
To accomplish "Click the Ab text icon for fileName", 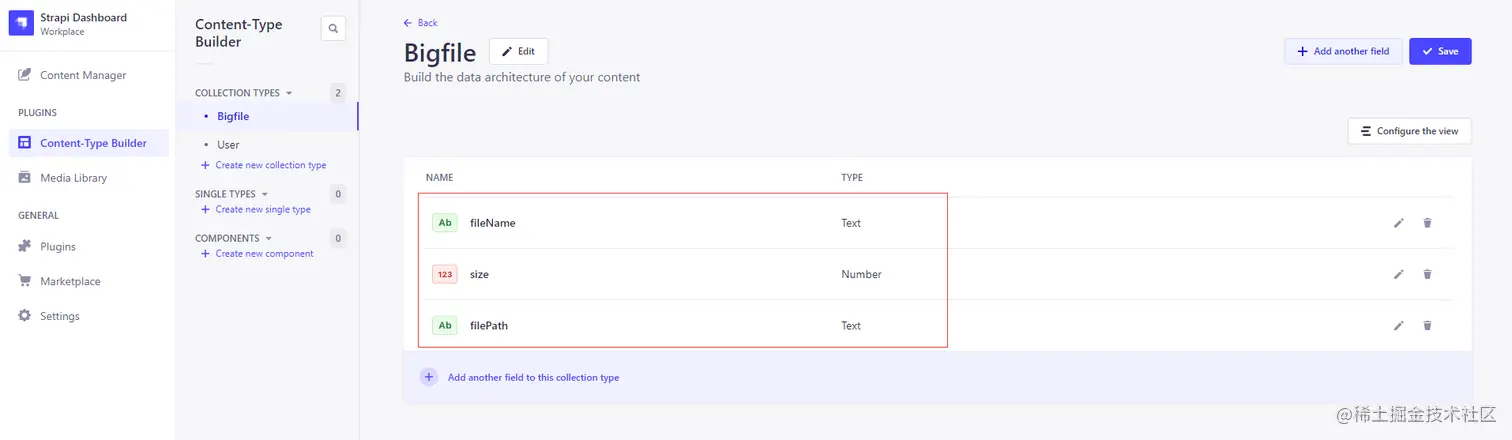I will [x=445, y=223].
